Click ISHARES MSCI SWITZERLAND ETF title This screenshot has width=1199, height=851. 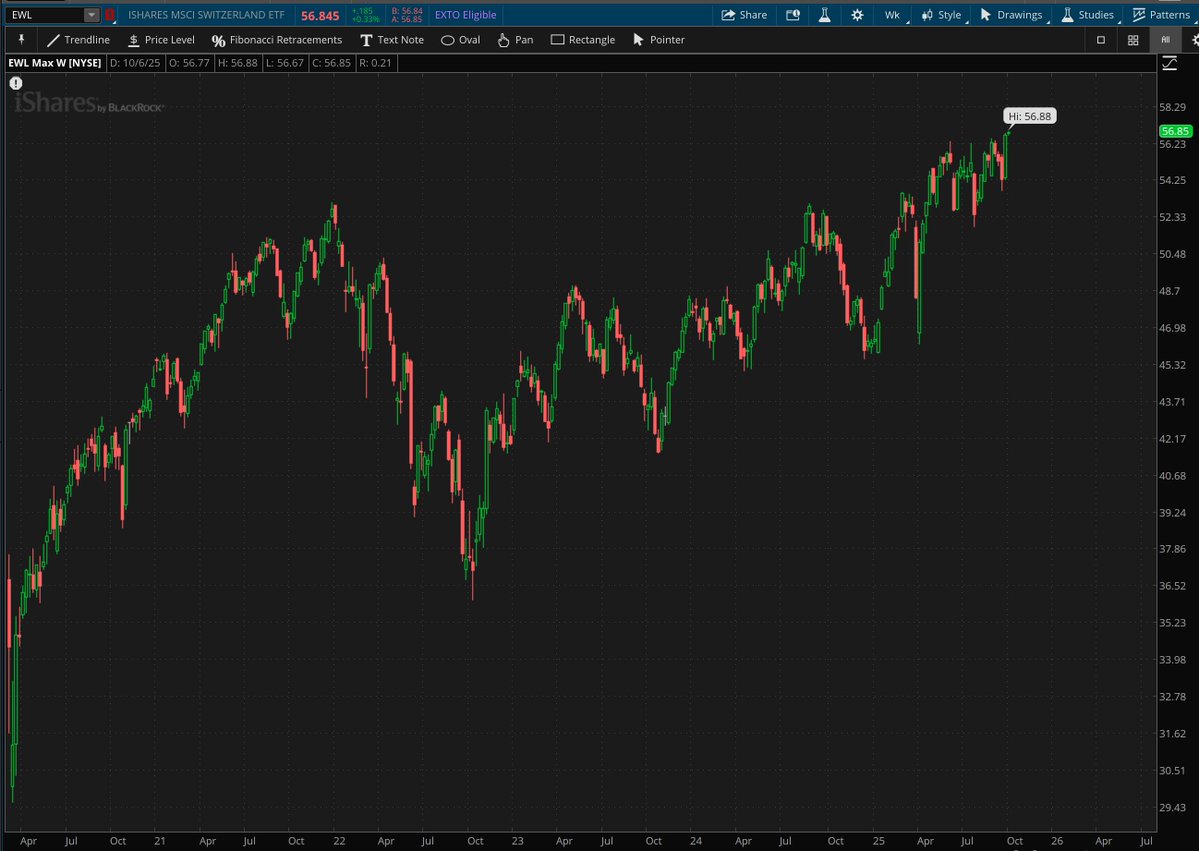pyautogui.click(x=206, y=15)
